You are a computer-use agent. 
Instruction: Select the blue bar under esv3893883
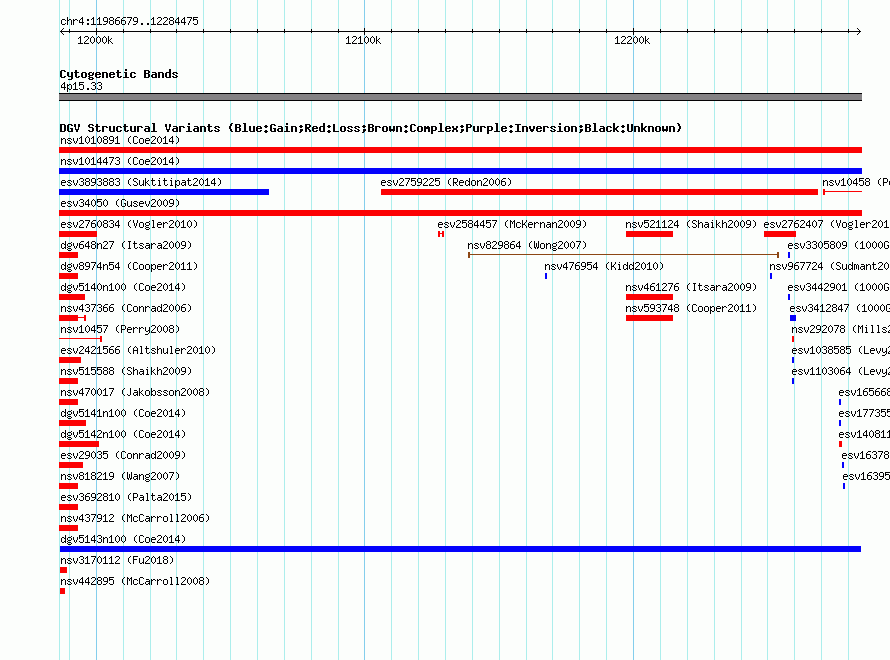(164, 192)
